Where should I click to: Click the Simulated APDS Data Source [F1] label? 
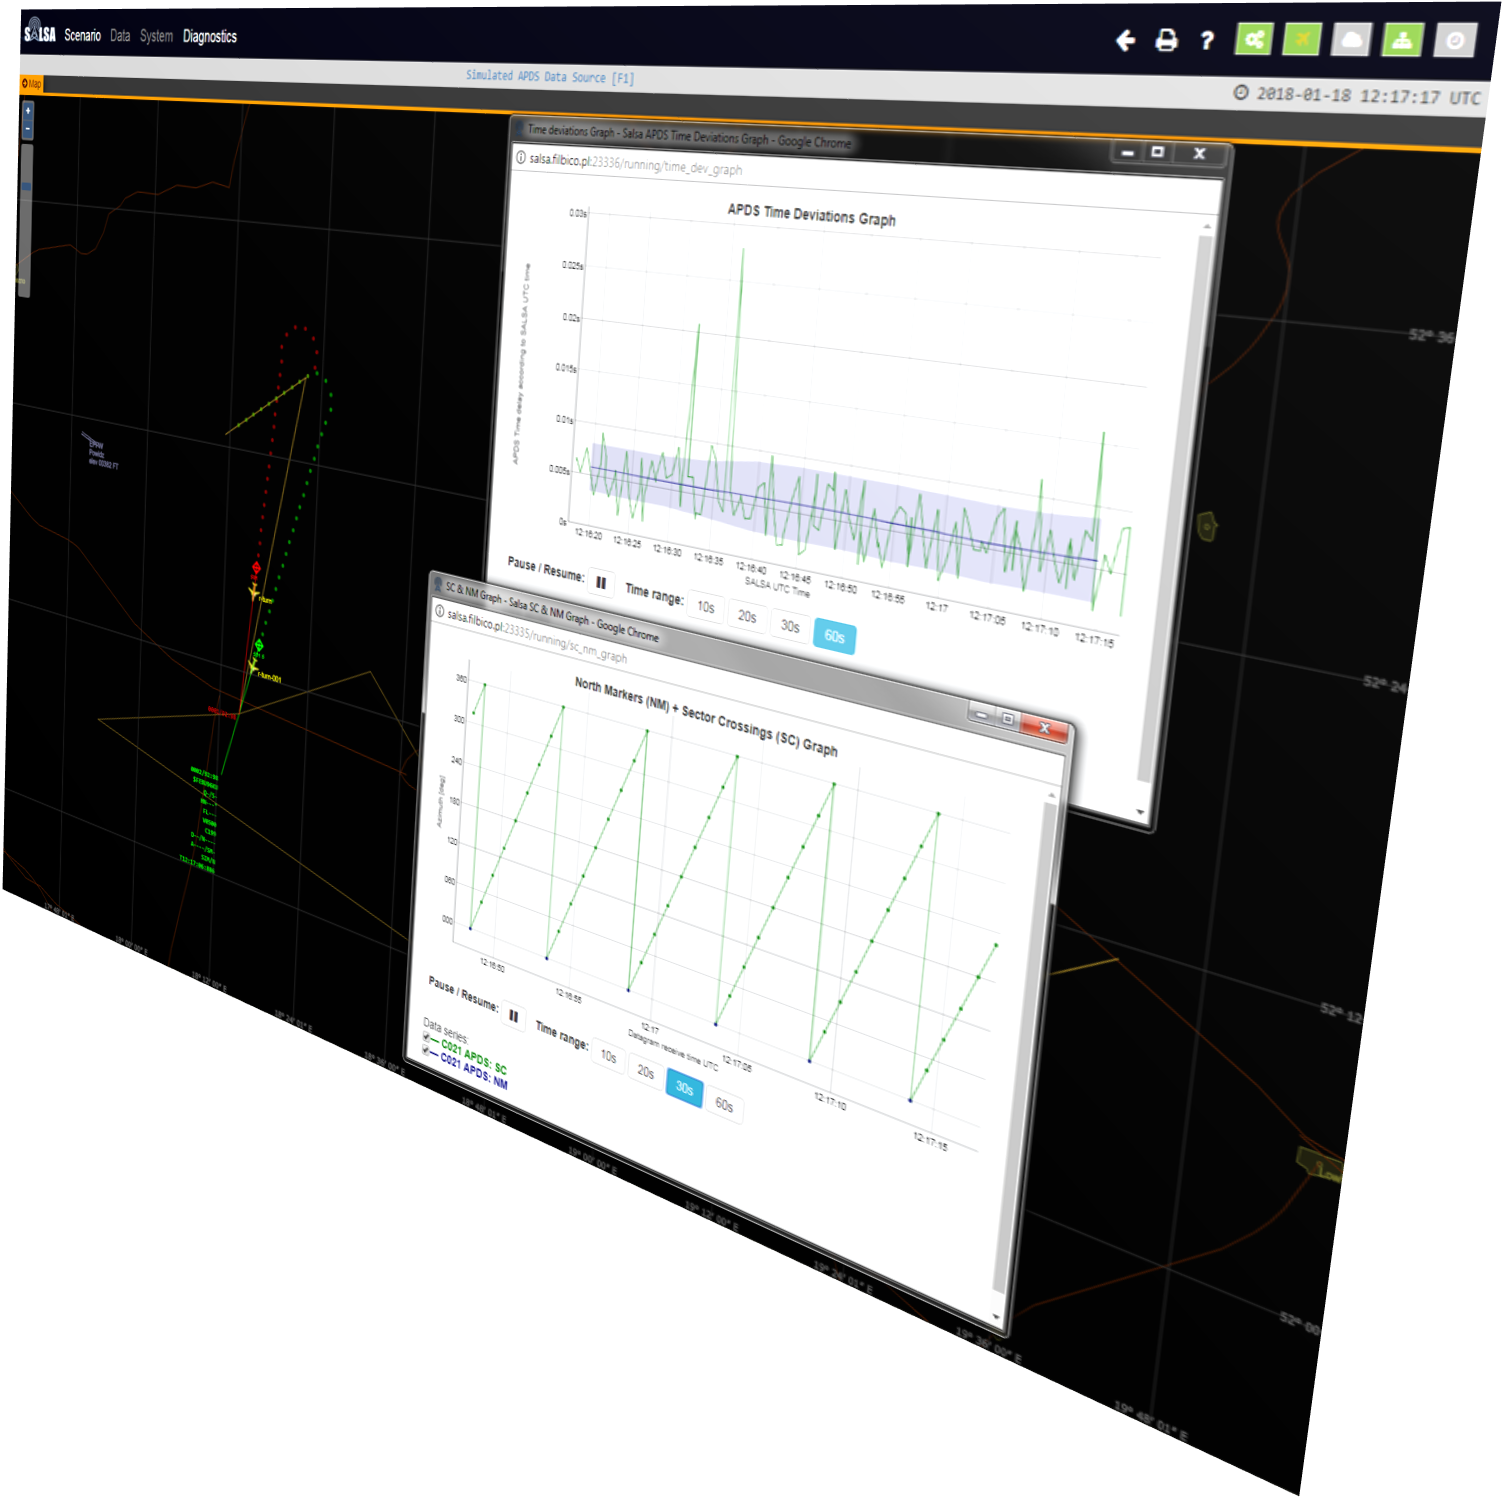550,76
